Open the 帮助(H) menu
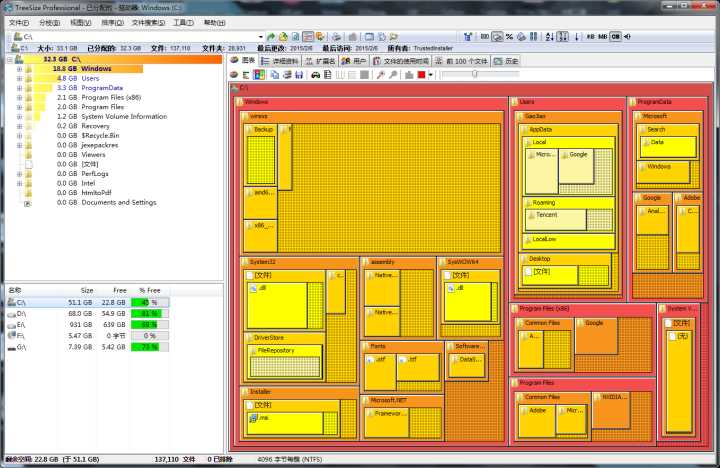Image resolution: width=720 pixels, height=468 pixels. tap(214, 23)
